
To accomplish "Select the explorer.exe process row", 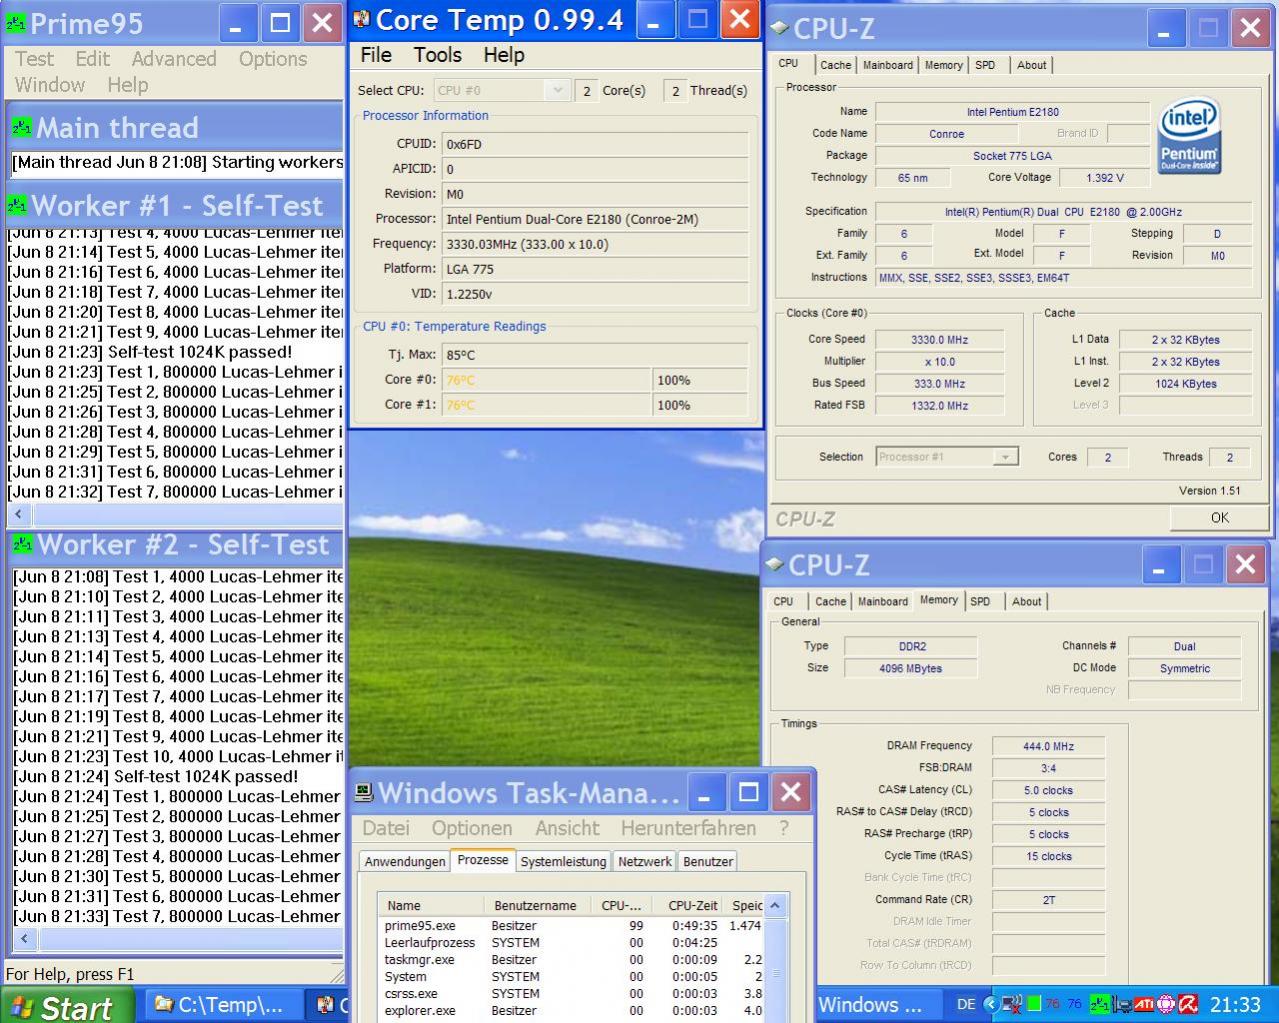I will coord(571,1011).
